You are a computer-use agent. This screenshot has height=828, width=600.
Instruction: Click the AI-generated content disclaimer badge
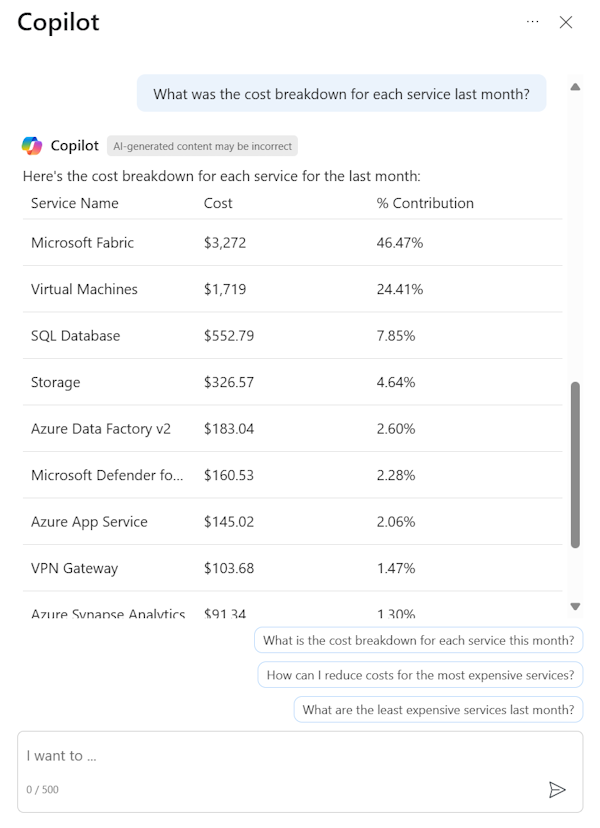coord(203,146)
